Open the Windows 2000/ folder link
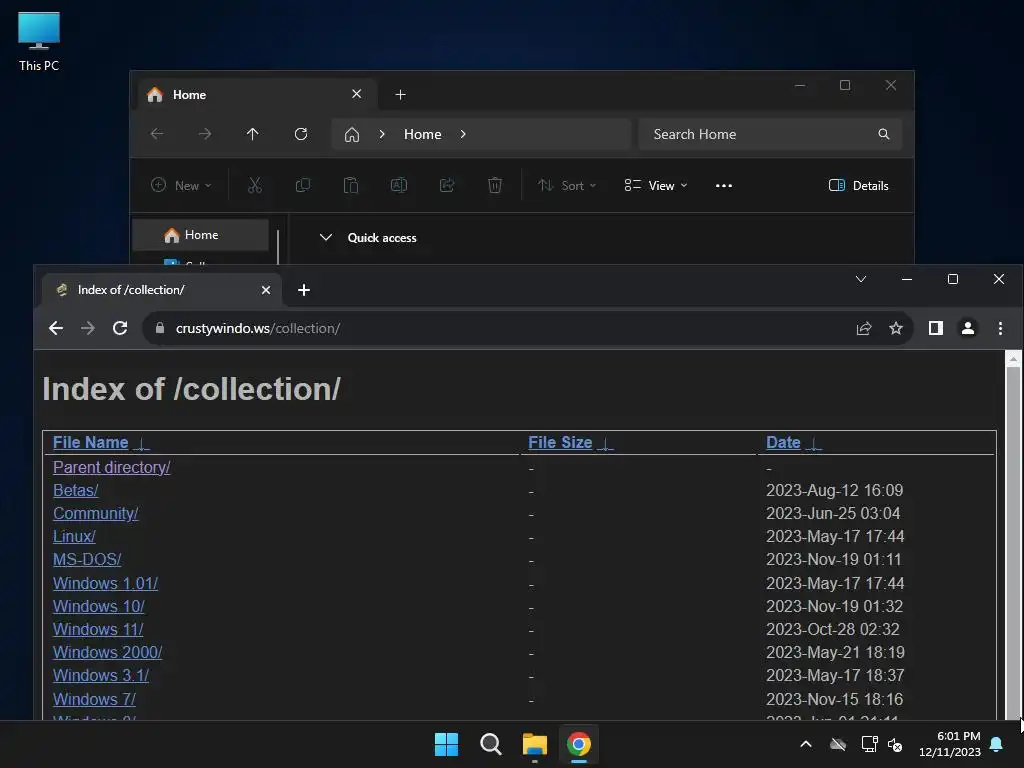Image resolution: width=1024 pixels, height=768 pixels. (x=108, y=652)
